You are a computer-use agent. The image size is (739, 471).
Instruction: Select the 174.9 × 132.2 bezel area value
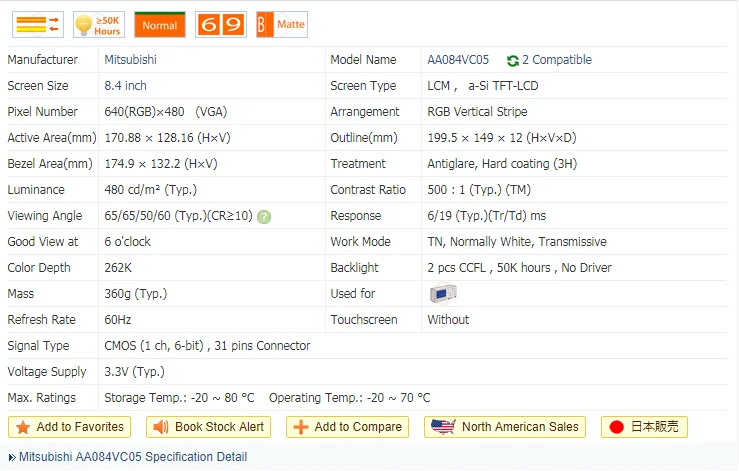[x=161, y=164]
